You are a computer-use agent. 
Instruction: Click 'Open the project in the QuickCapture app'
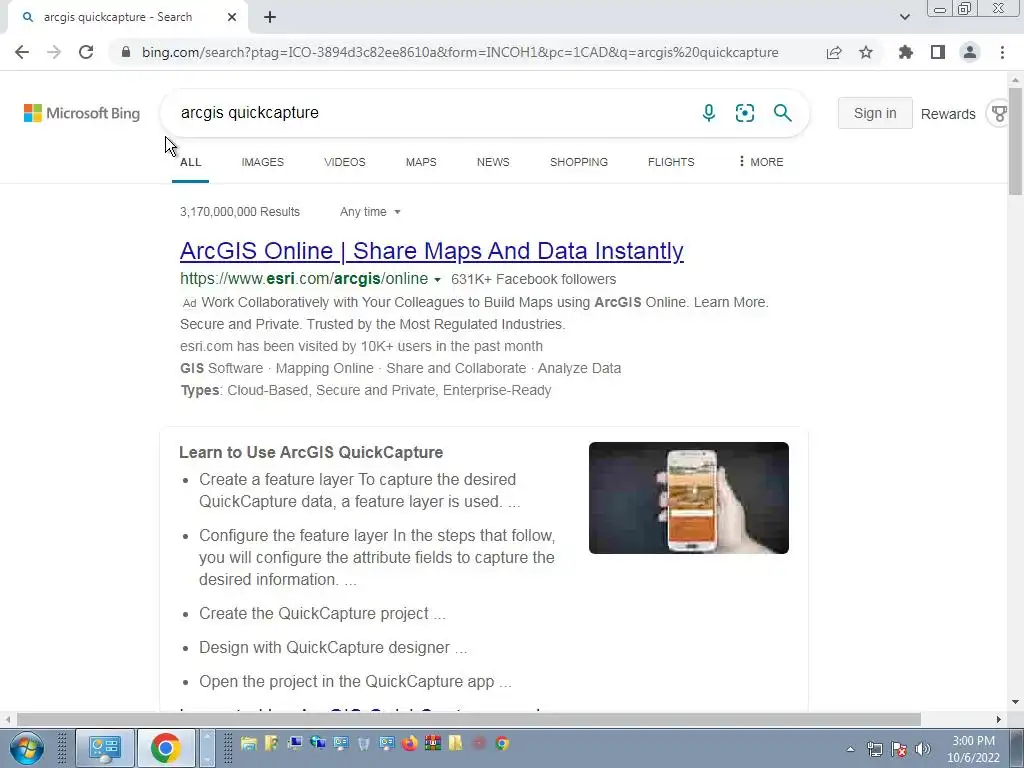[x=355, y=681]
